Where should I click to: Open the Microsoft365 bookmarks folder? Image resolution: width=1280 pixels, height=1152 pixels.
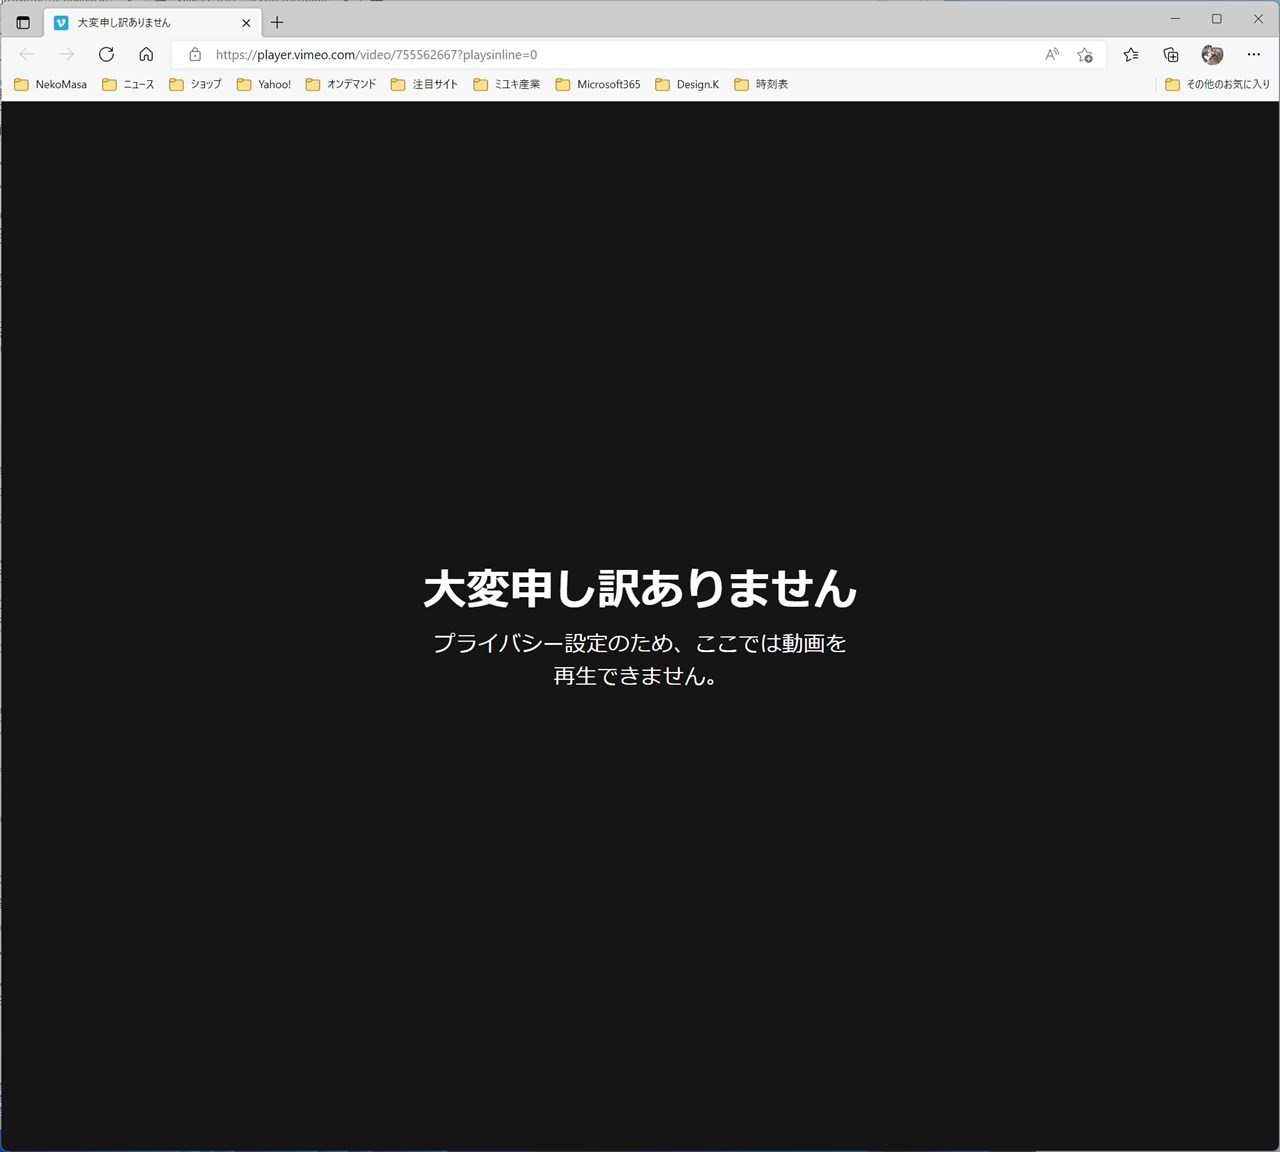click(598, 85)
